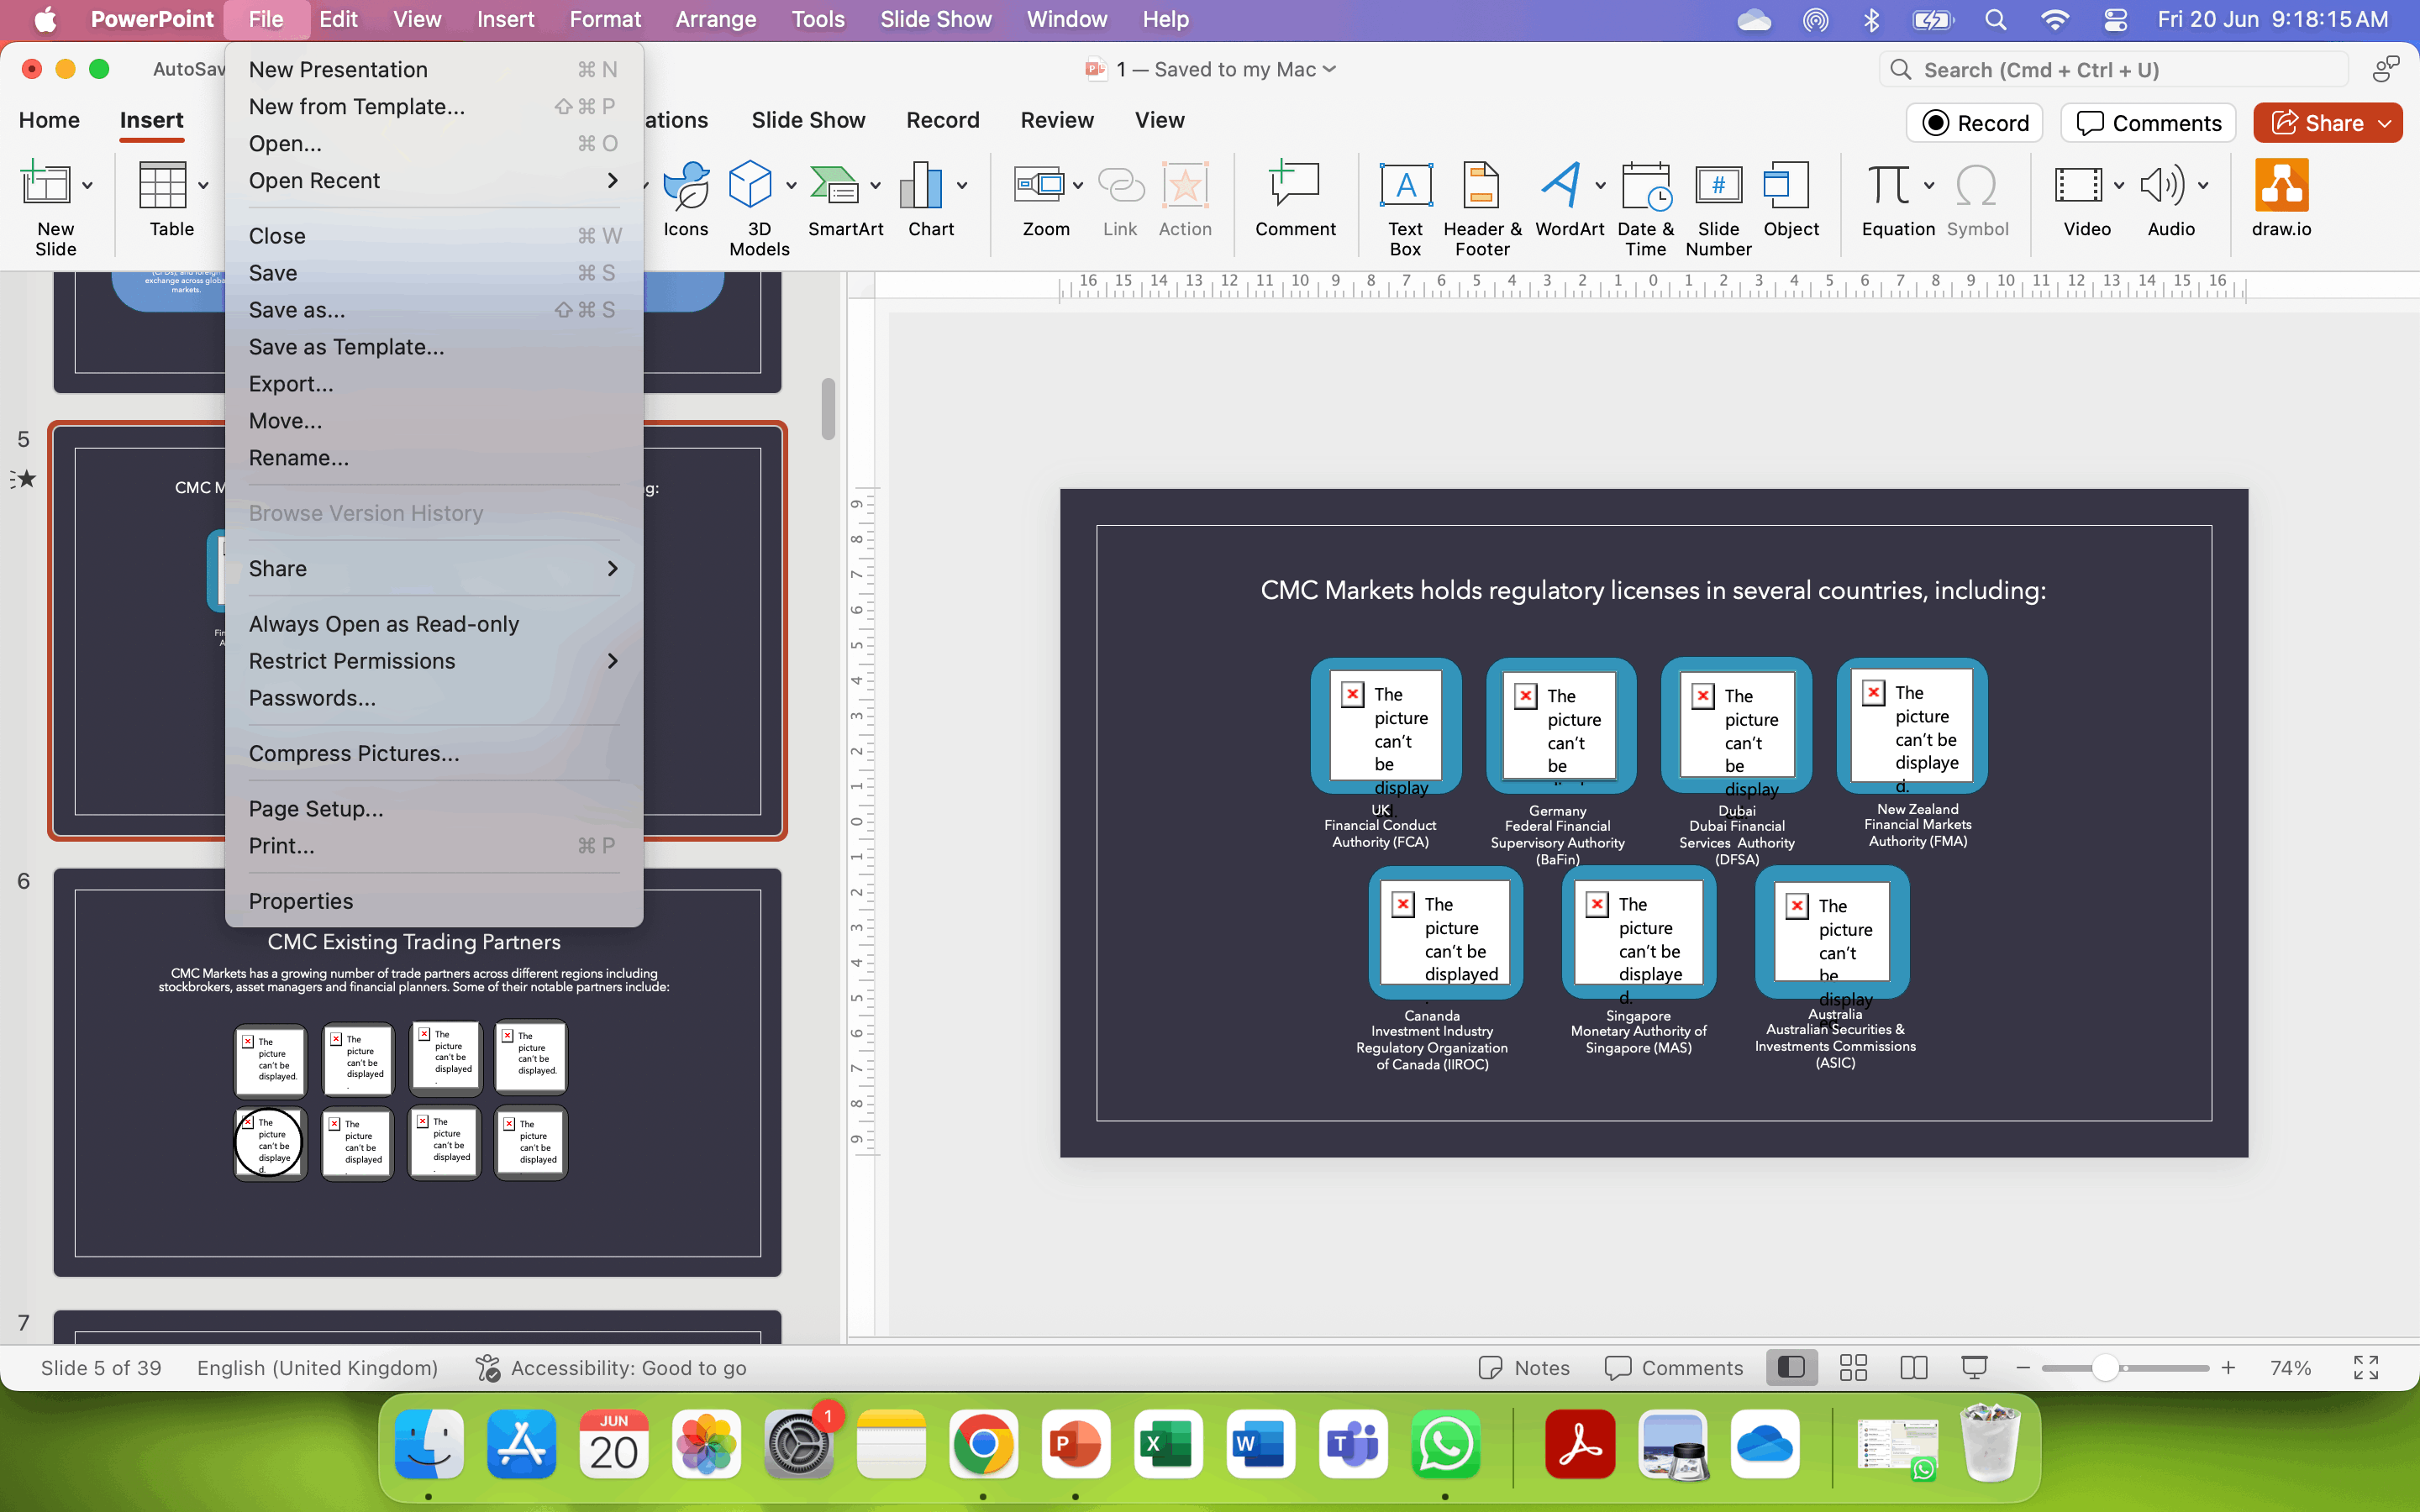Image resolution: width=2420 pixels, height=1512 pixels.
Task: Toggle Always Open as Read-only
Action: [383, 624]
